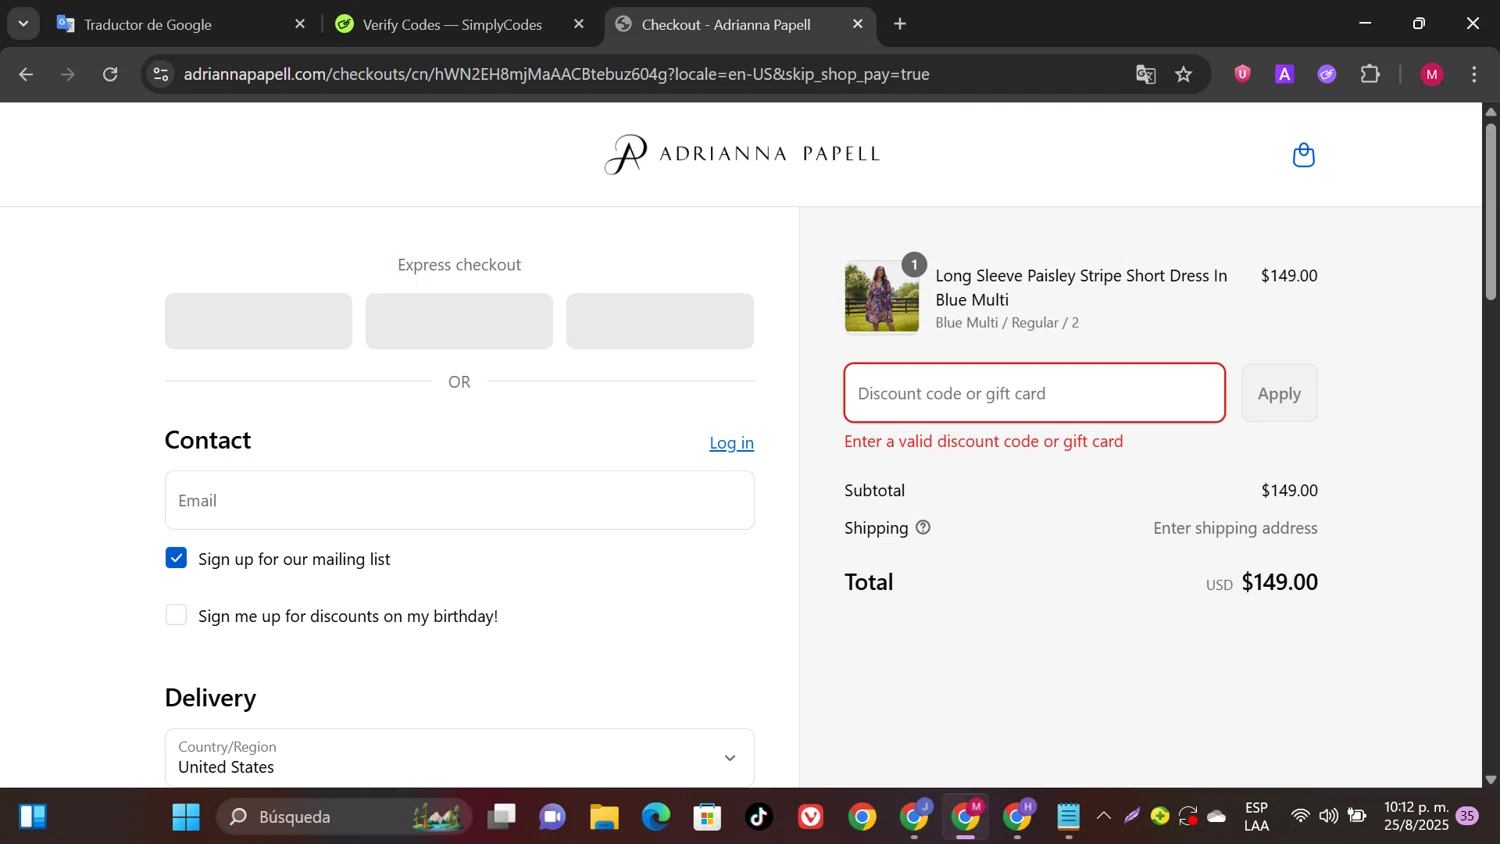Focus the Email input field
Image resolution: width=1500 pixels, height=844 pixels.
pos(460,500)
